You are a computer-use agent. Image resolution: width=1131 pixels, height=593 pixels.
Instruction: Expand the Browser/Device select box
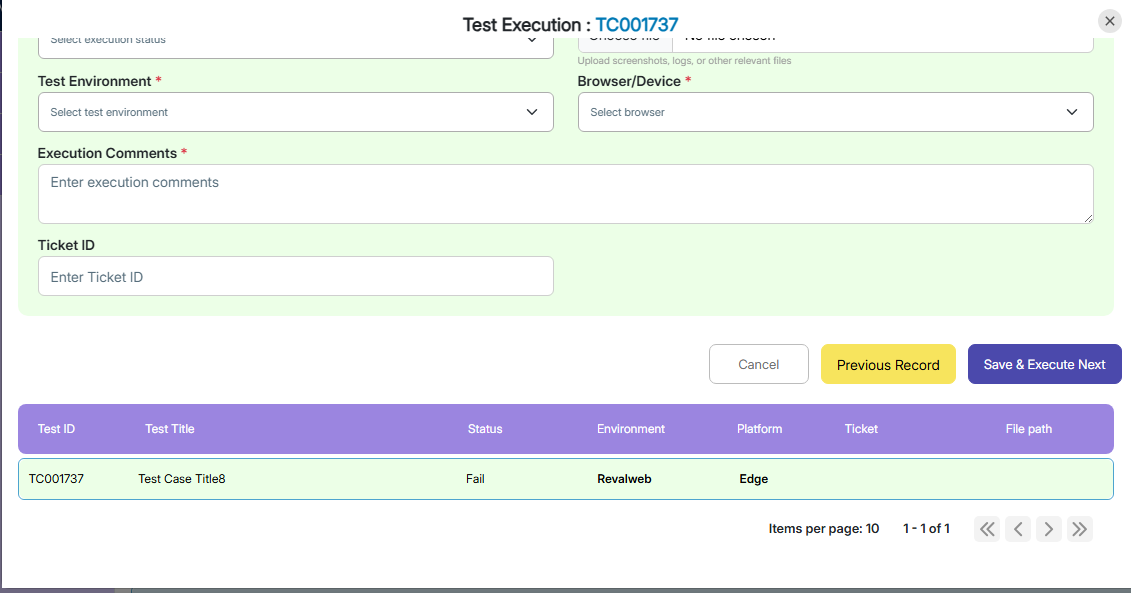click(835, 112)
